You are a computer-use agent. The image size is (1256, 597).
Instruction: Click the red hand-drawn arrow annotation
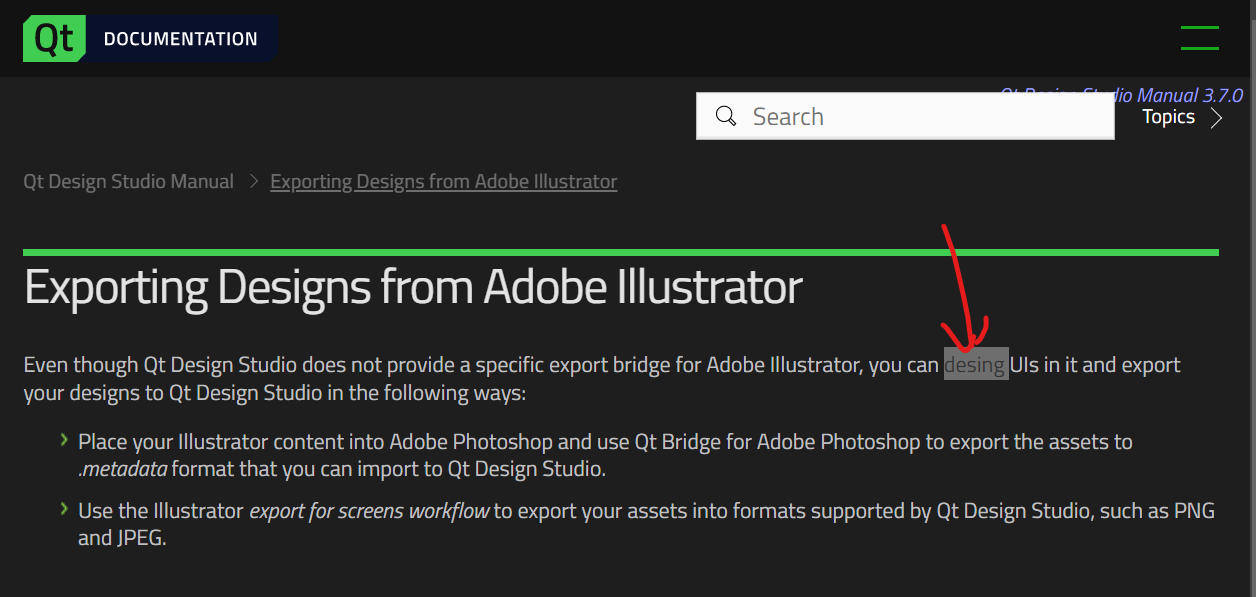point(958,290)
